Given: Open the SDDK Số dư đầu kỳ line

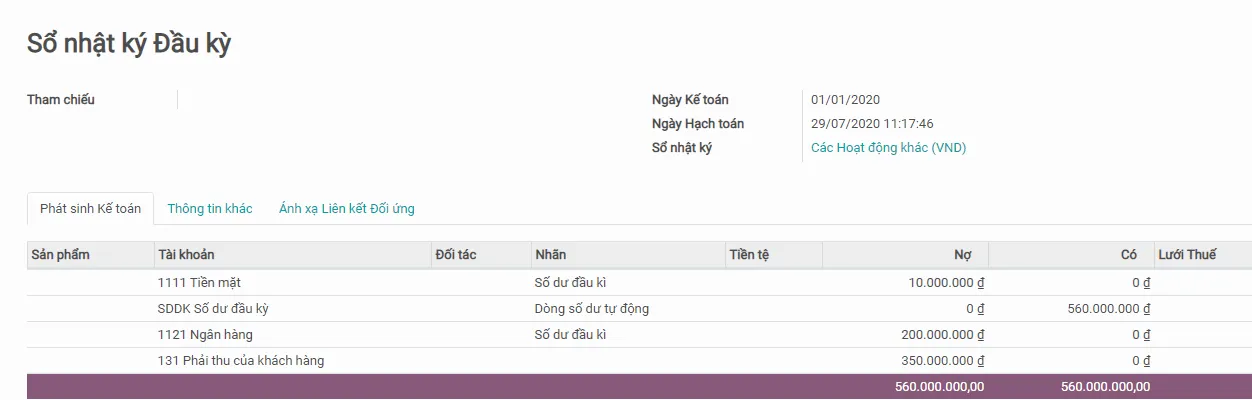Looking at the screenshot, I should pos(213,309).
